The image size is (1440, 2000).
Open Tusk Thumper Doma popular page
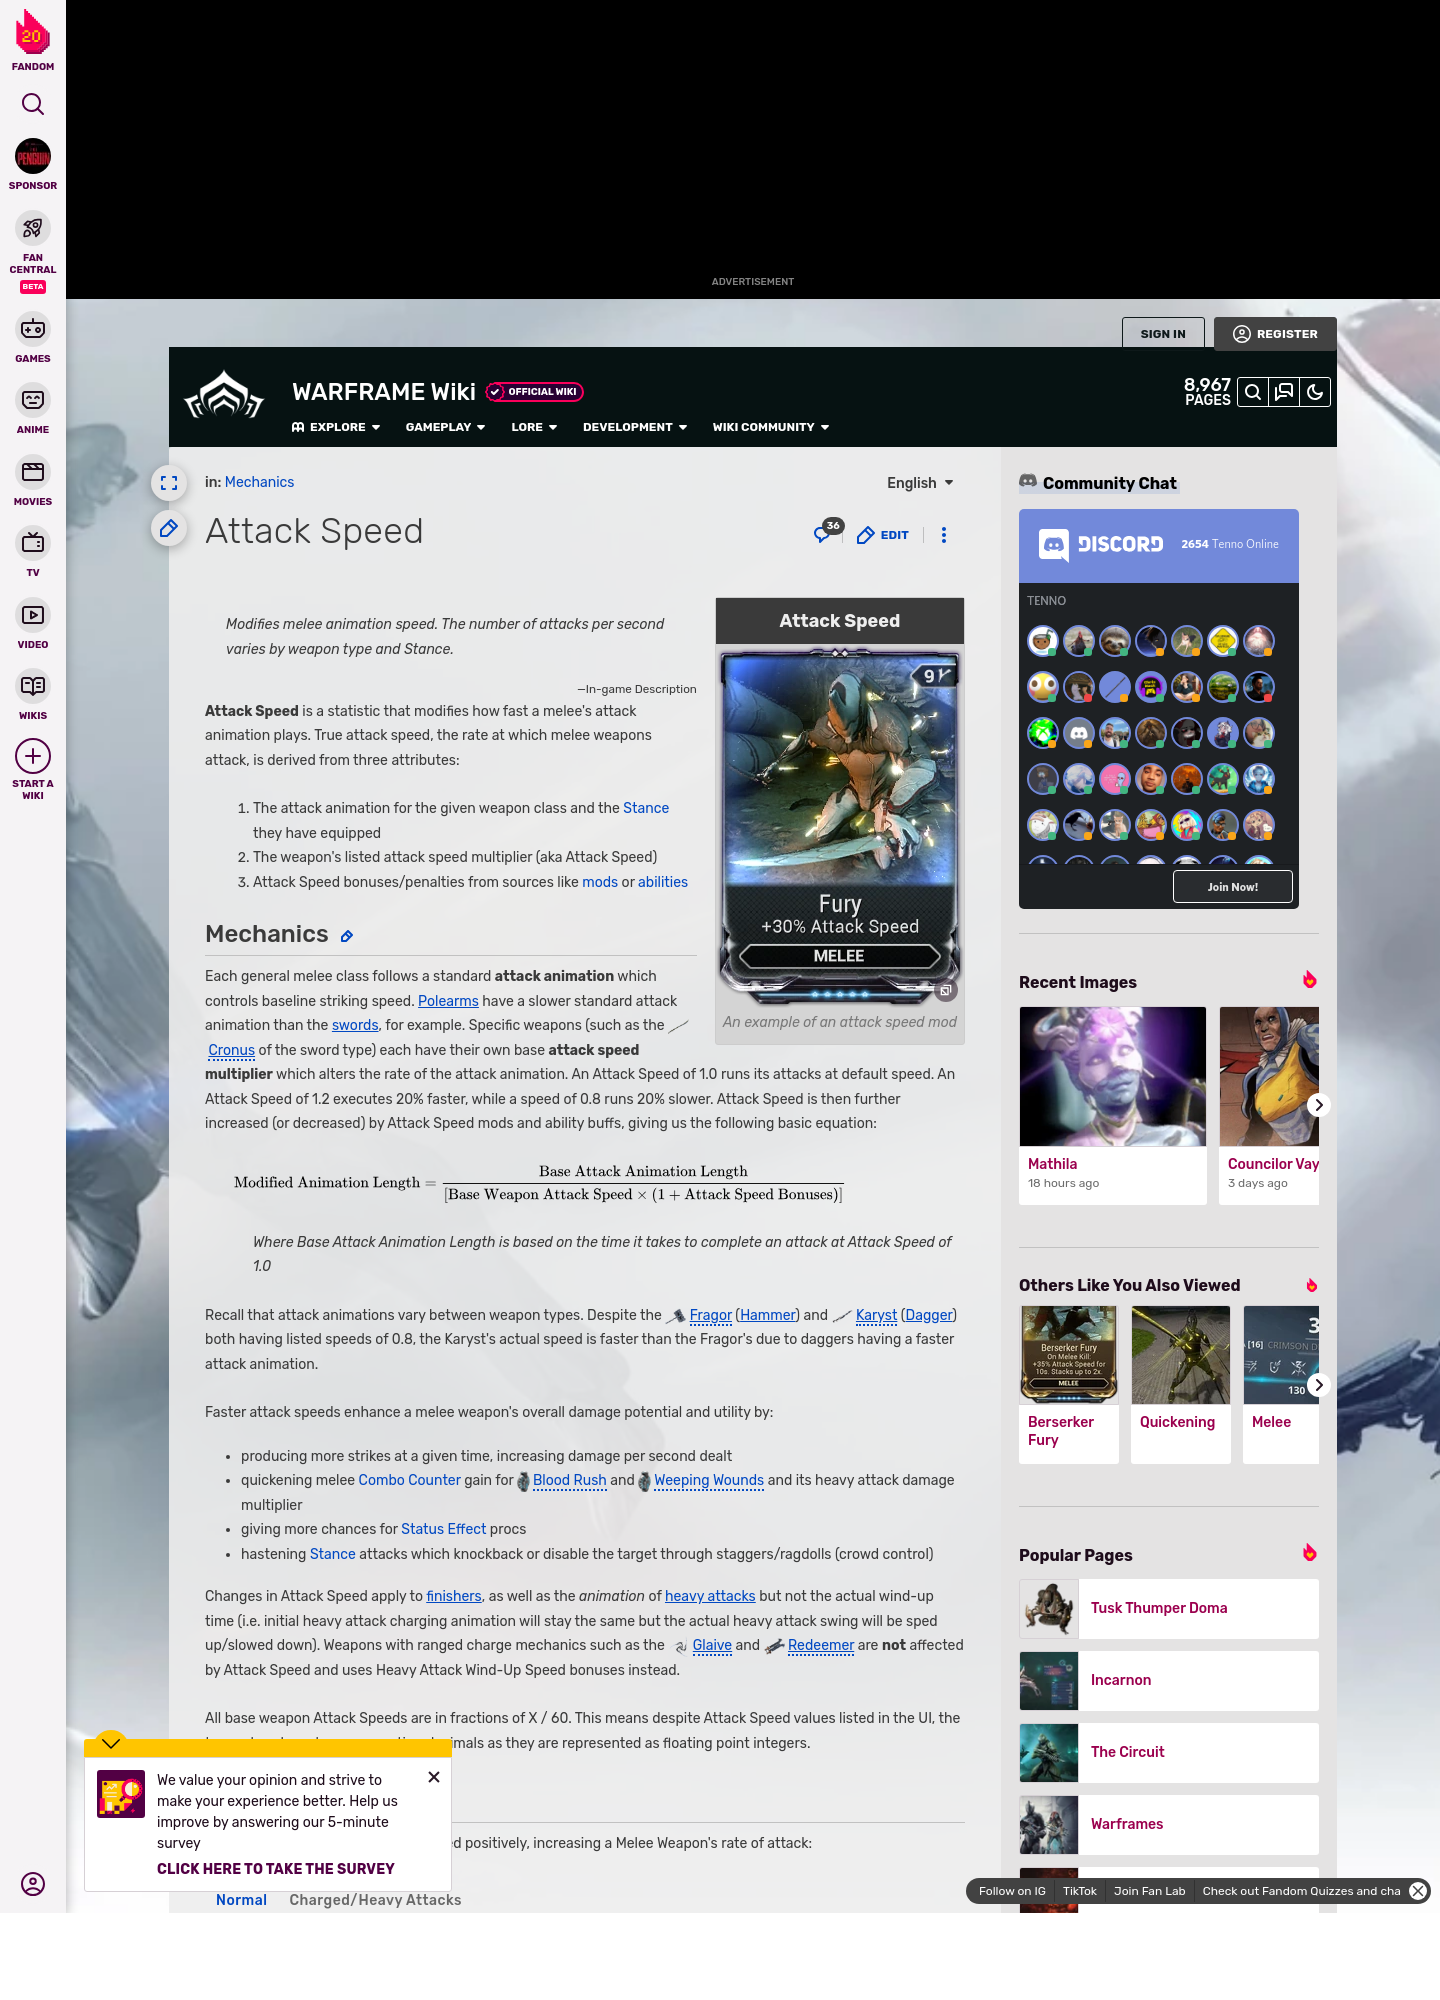[1169, 1608]
